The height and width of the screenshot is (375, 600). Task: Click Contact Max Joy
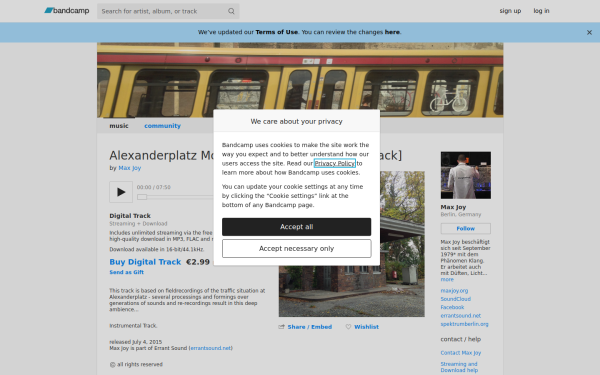(x=461, y=353)
